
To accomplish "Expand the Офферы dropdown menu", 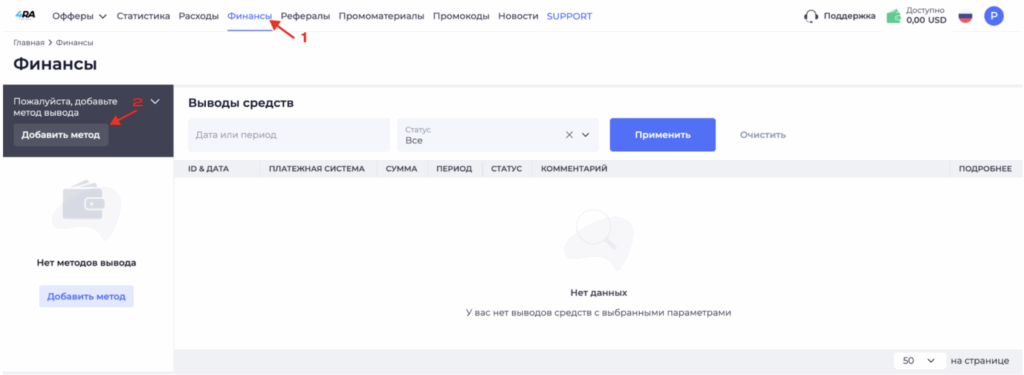I will click(79, 16).
